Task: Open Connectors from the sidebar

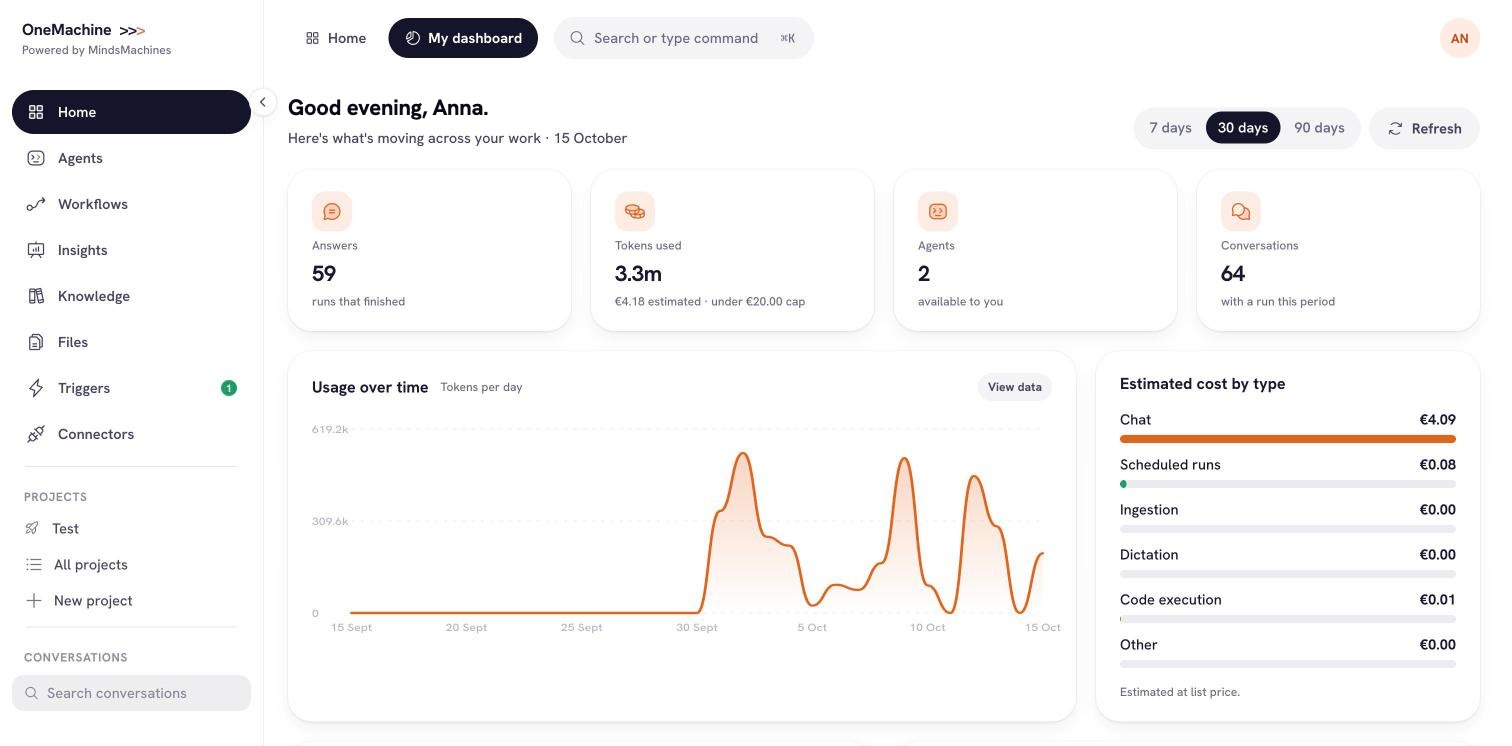Action: (131, 434)
